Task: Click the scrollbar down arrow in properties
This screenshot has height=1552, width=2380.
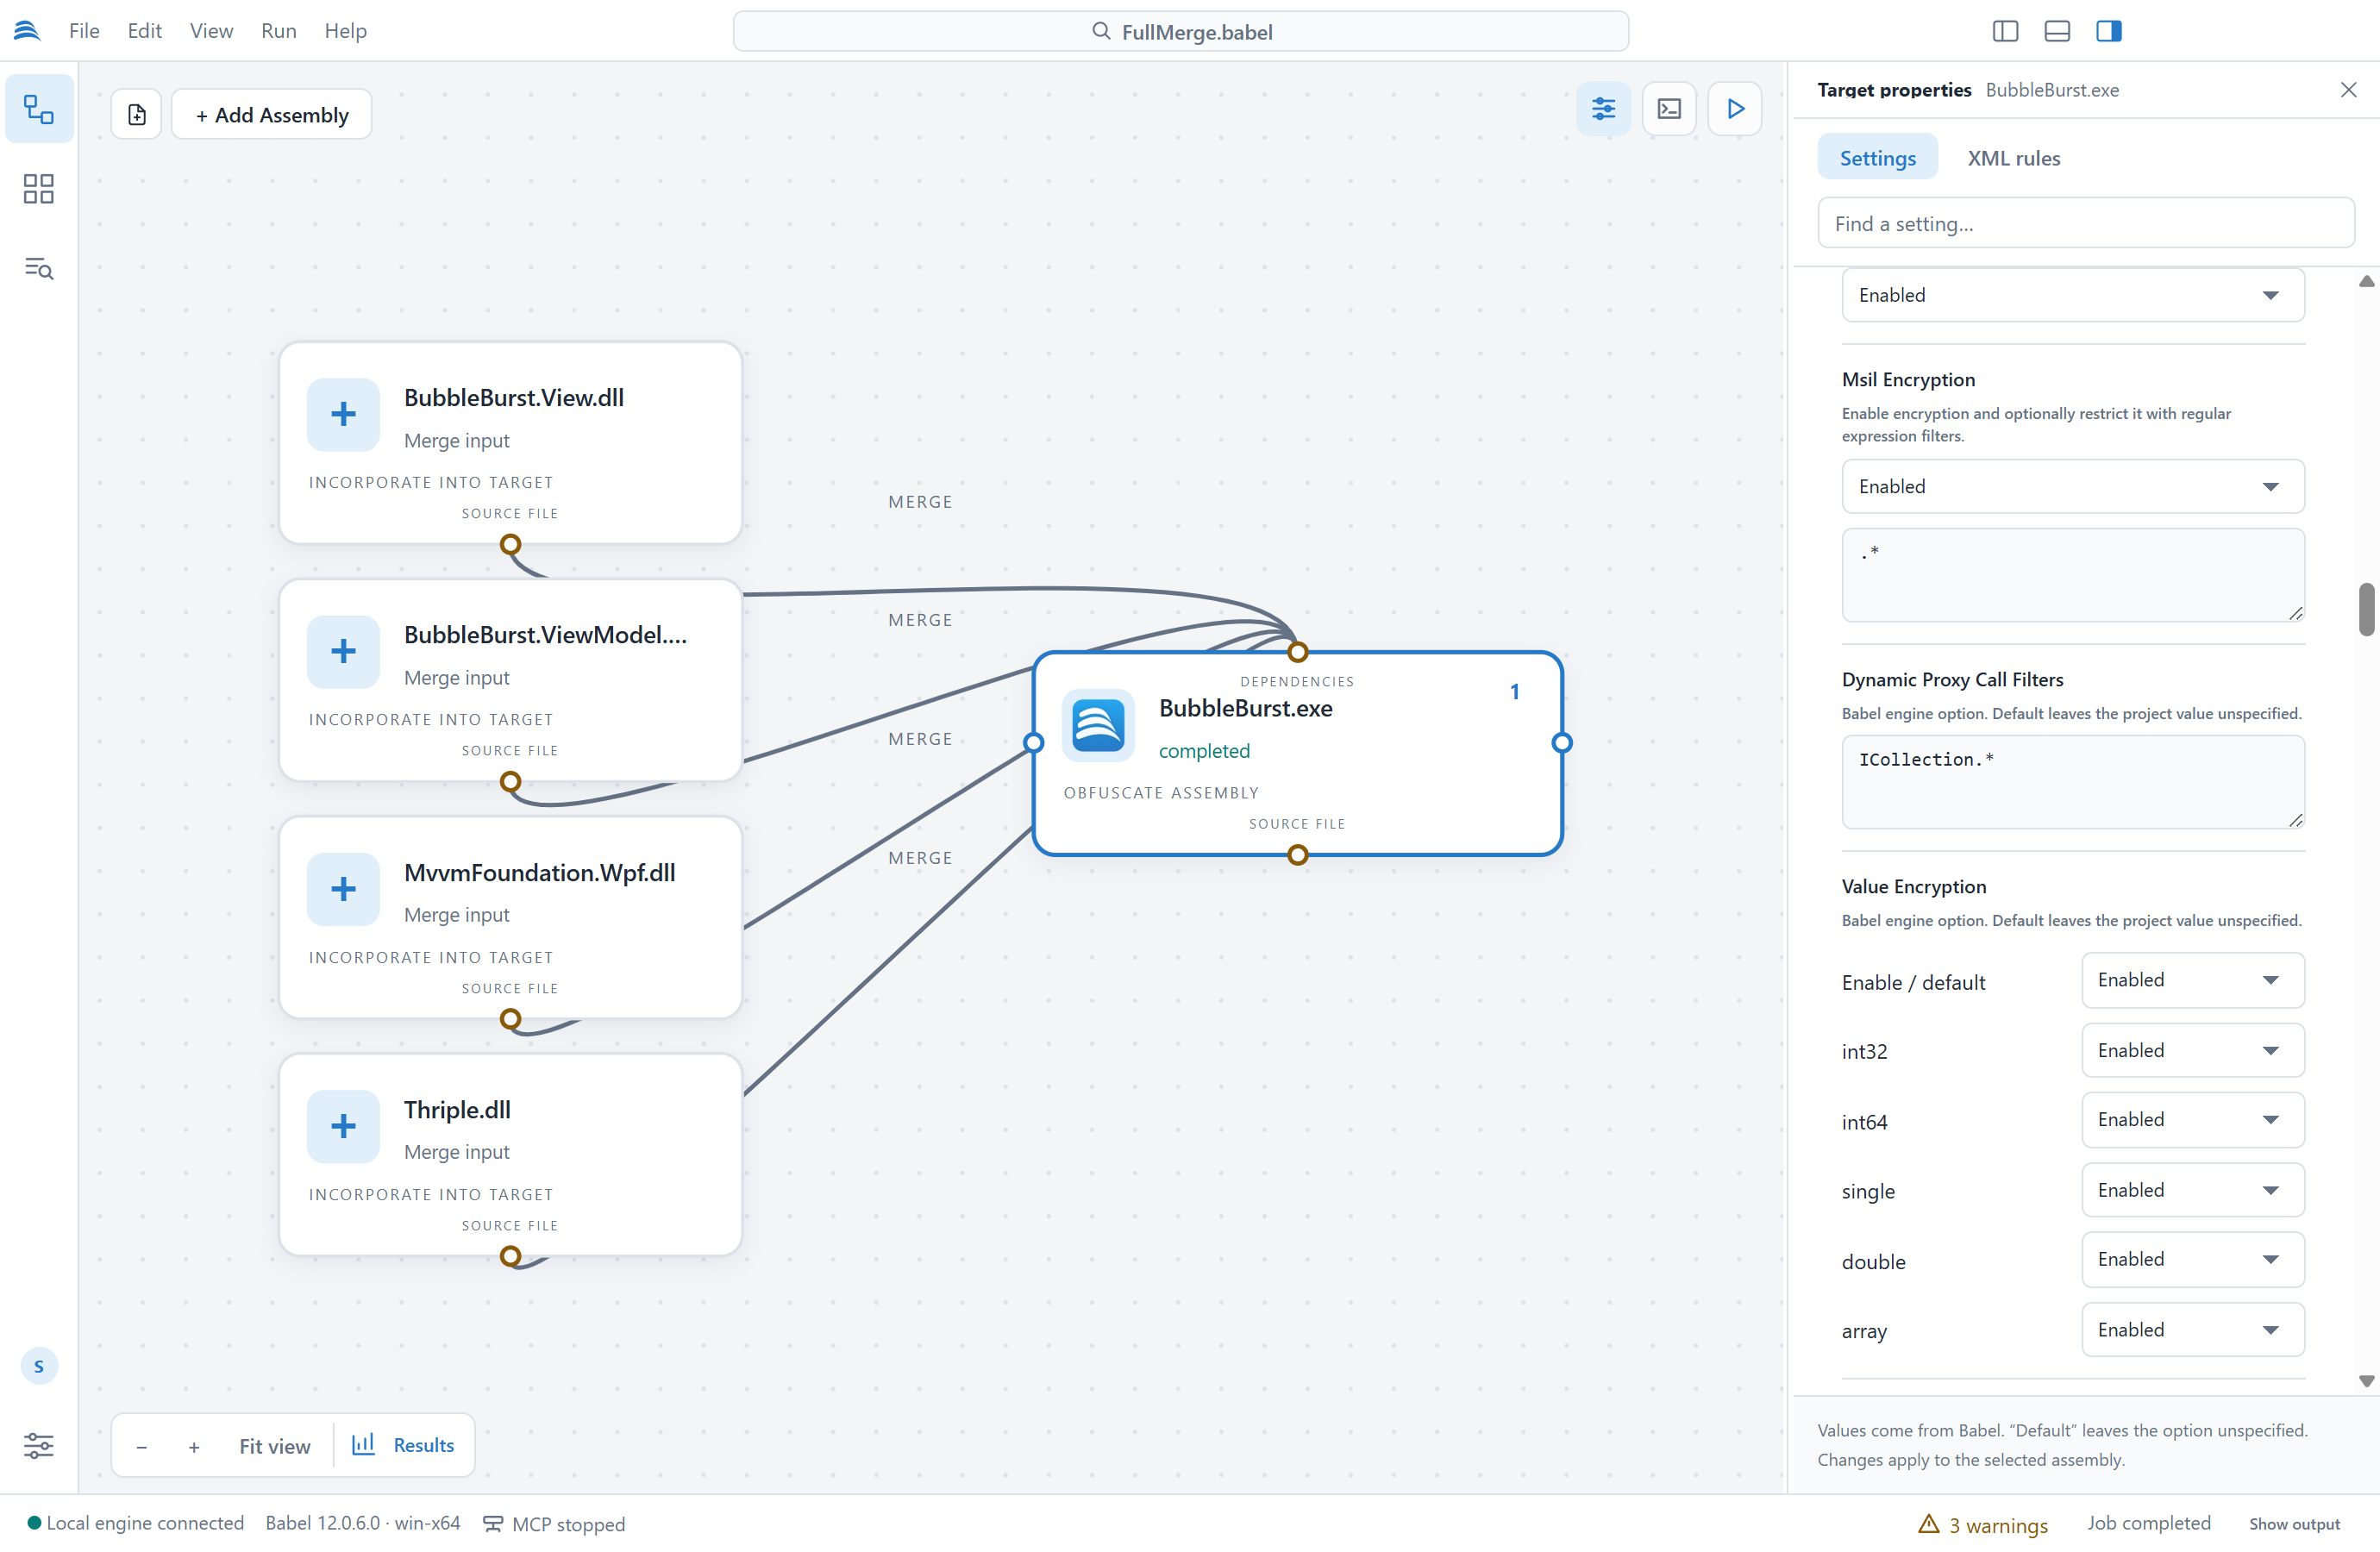Action: pos(2366,1381)
